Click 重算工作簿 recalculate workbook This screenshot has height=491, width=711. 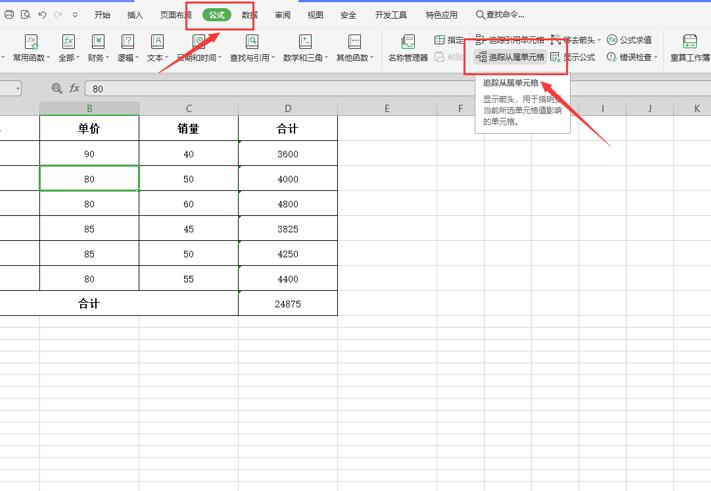pyautogui.click(x=690, y=48)
